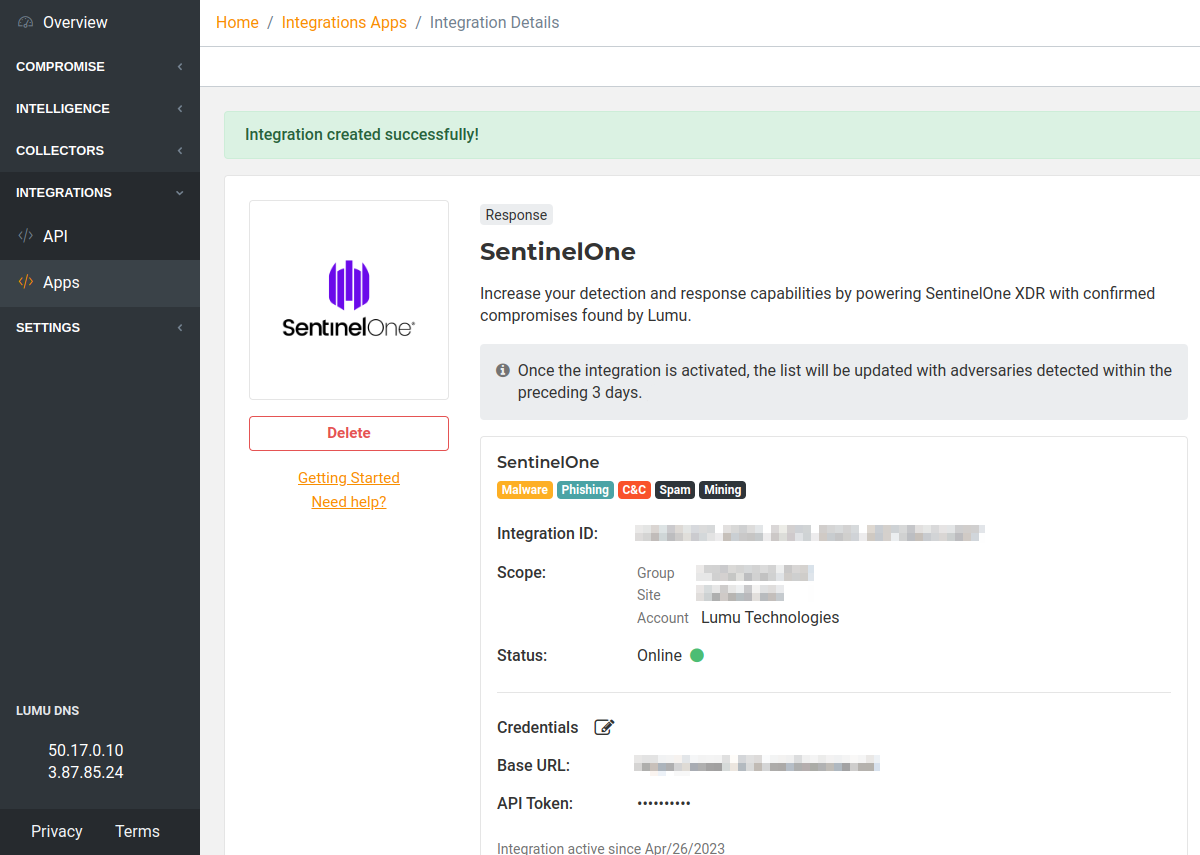Screen dimensions: 1200x855
Task: Click the API code icon in sidebar
Action: click(x=26, y=236)
